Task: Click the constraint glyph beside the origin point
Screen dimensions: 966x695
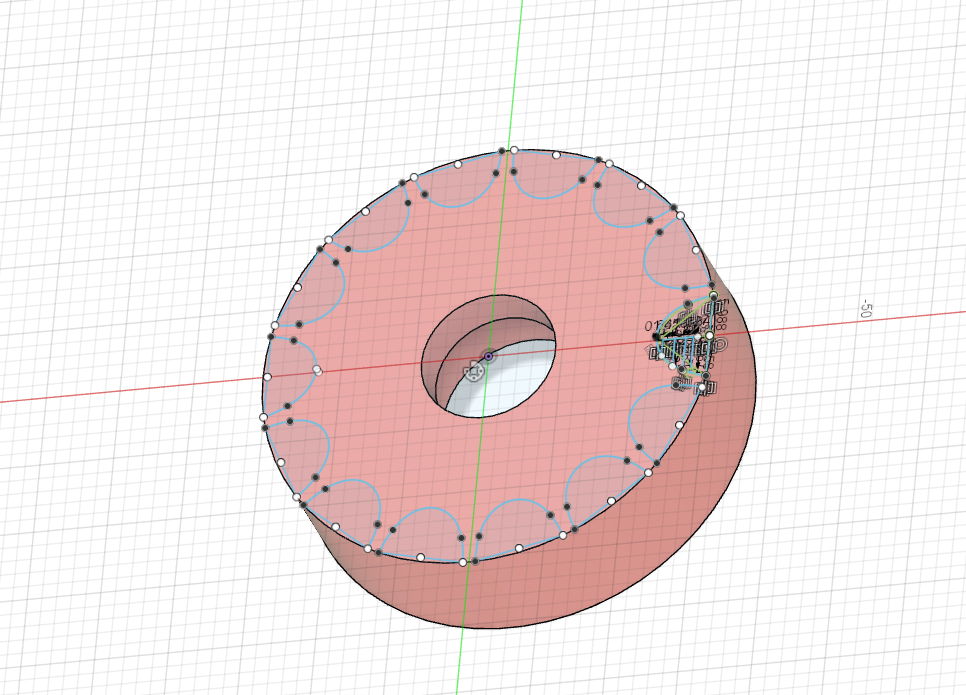Action: (474, 372)
